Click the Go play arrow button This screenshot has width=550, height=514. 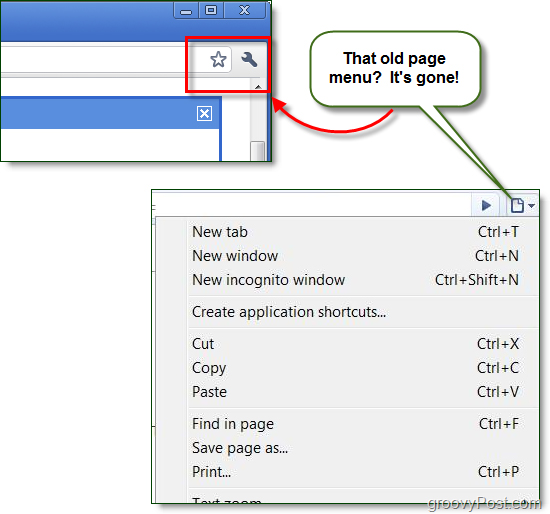click(486, 205)
